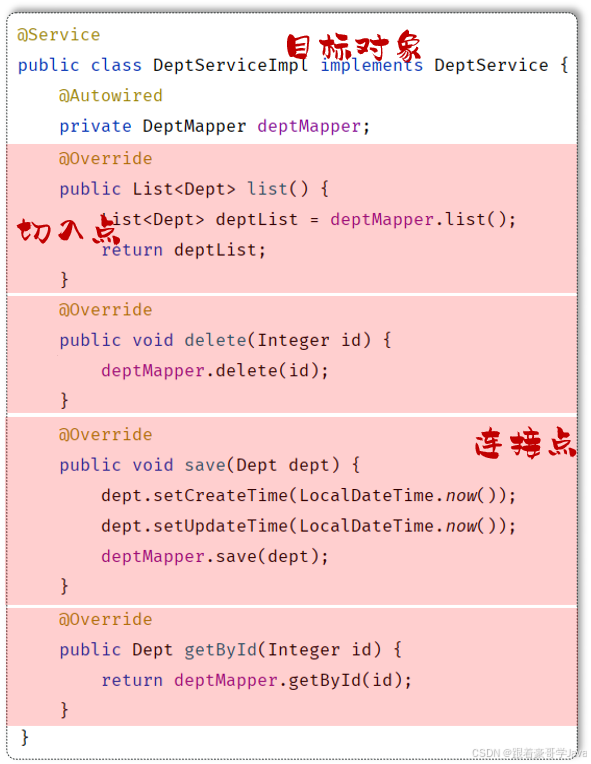Screen dimensions: 591x764
Task: Click the 'deptMapper.save(dept);' line
Action: click(215, 556)
